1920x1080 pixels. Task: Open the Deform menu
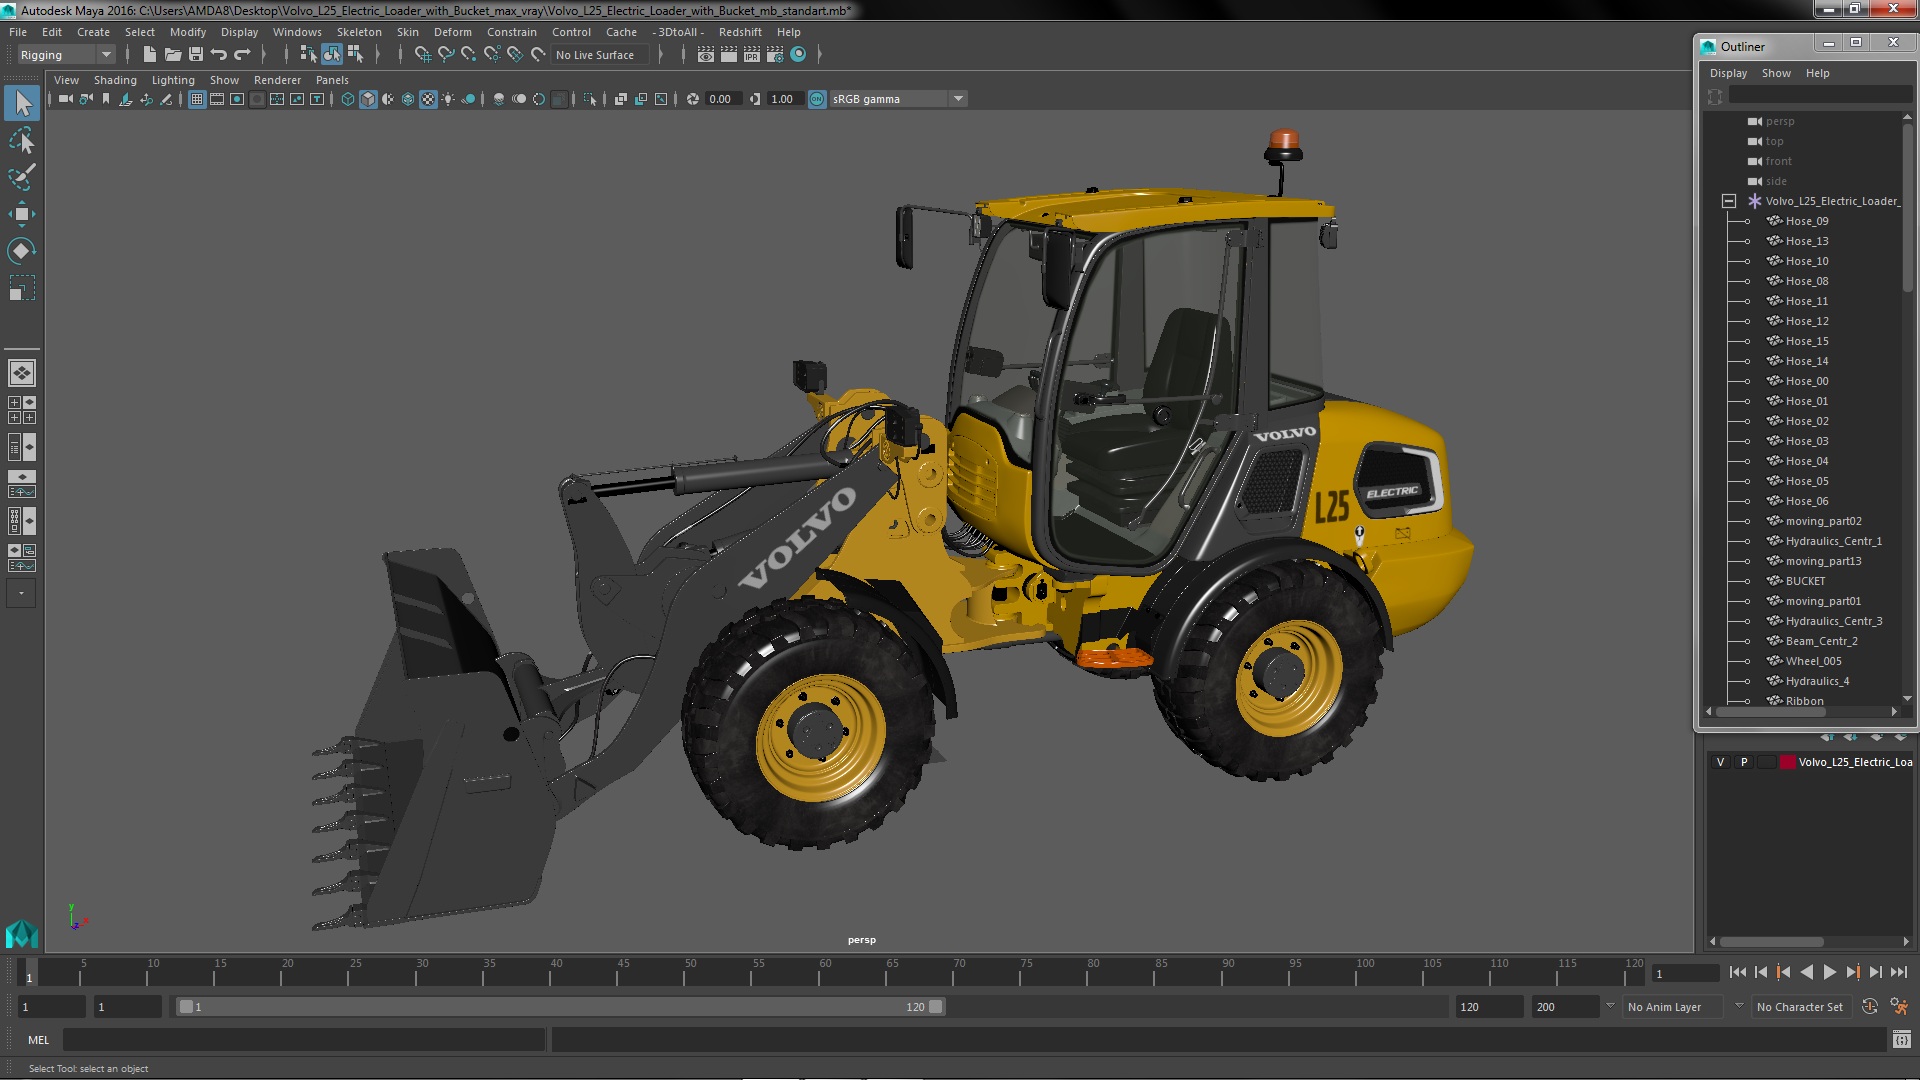(453, 32)
